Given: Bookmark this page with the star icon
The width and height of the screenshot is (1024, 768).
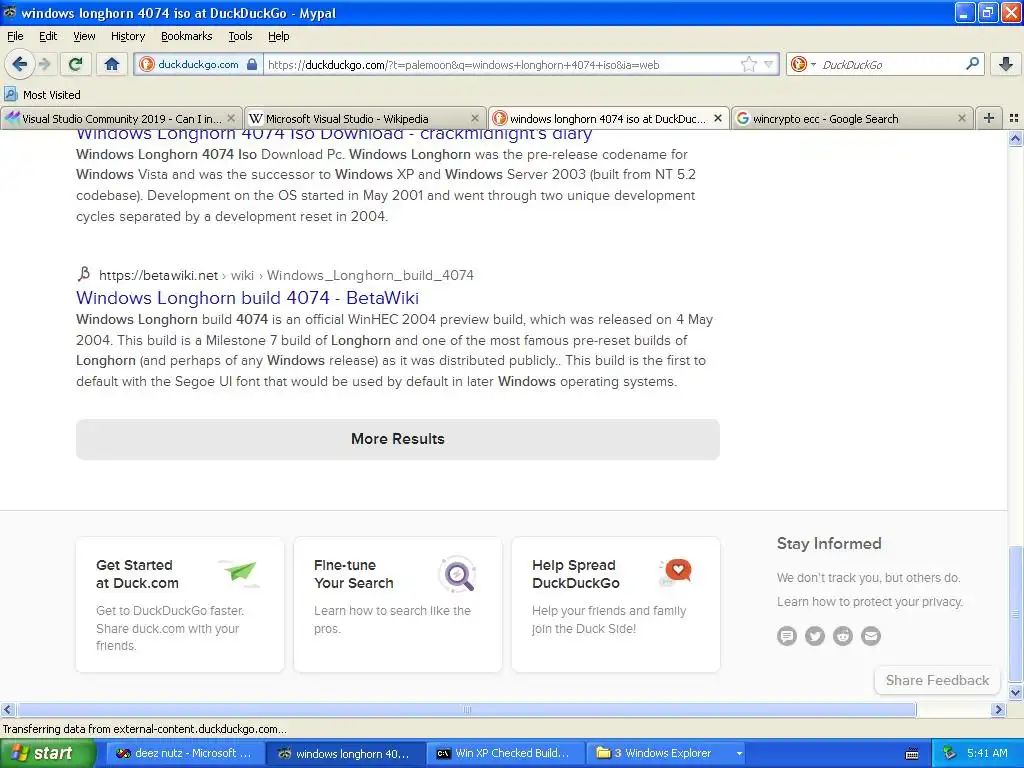Looking at the screenshot, I should 748,64.
